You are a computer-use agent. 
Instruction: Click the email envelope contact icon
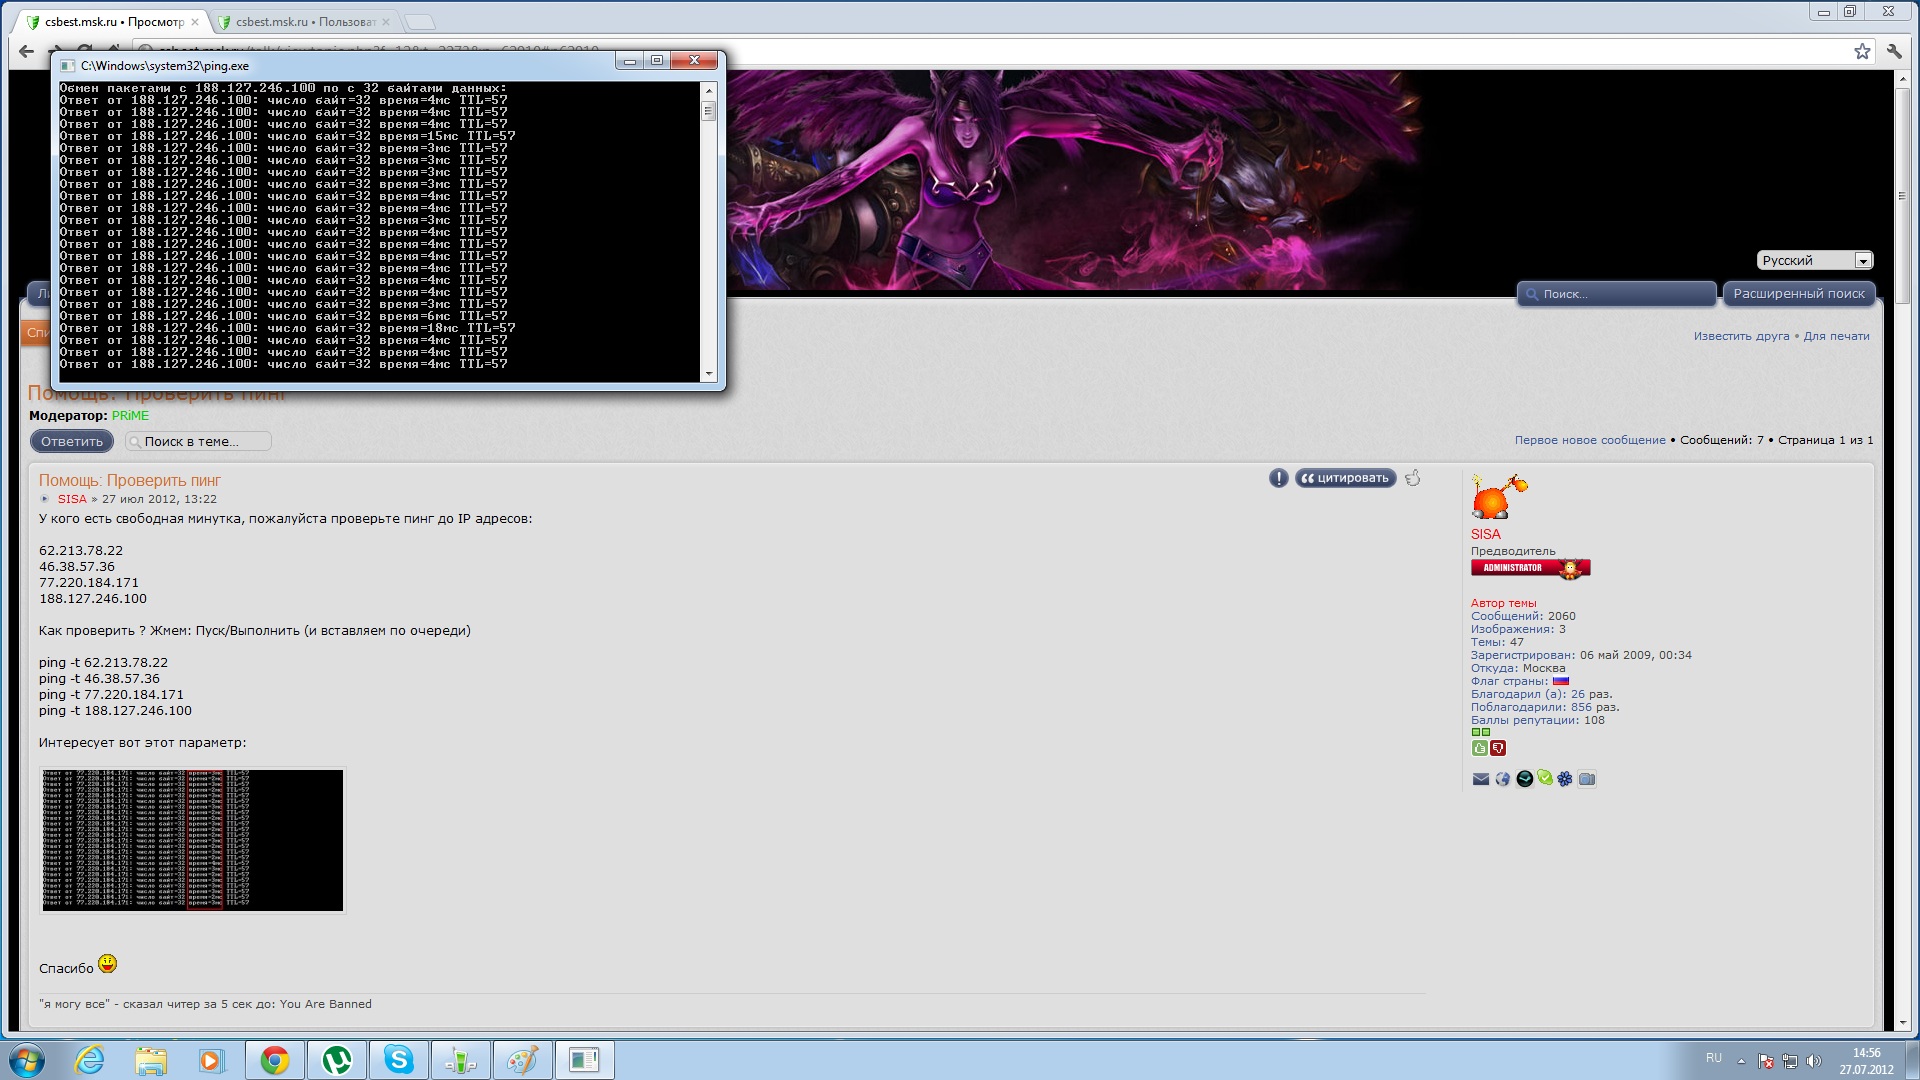point(1481,779)
